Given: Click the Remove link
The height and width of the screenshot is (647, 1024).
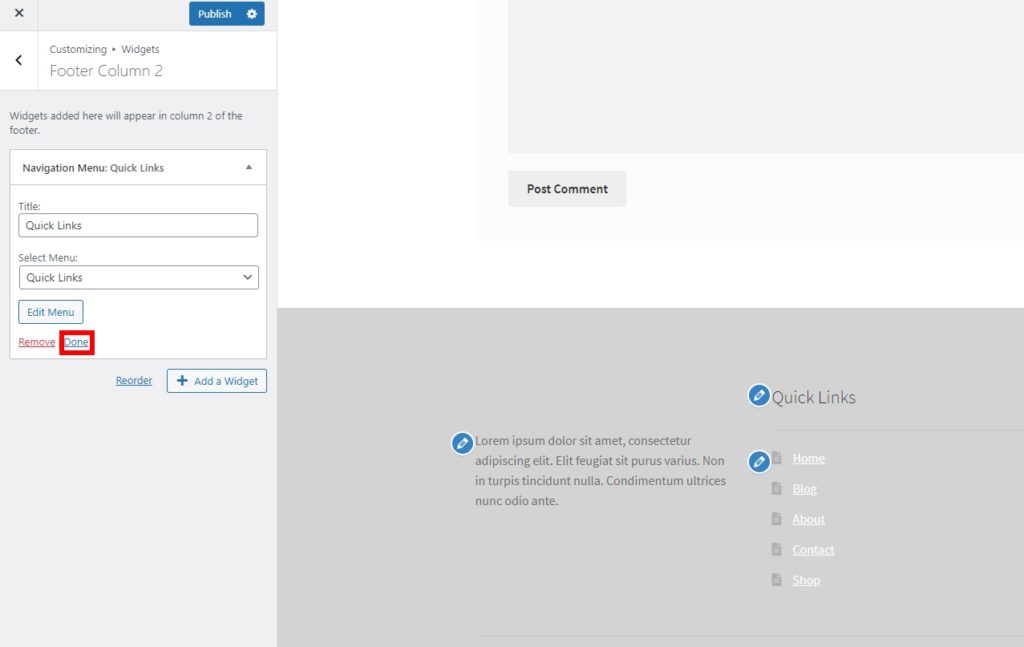Looking at the screenshot, I should 37,342.
